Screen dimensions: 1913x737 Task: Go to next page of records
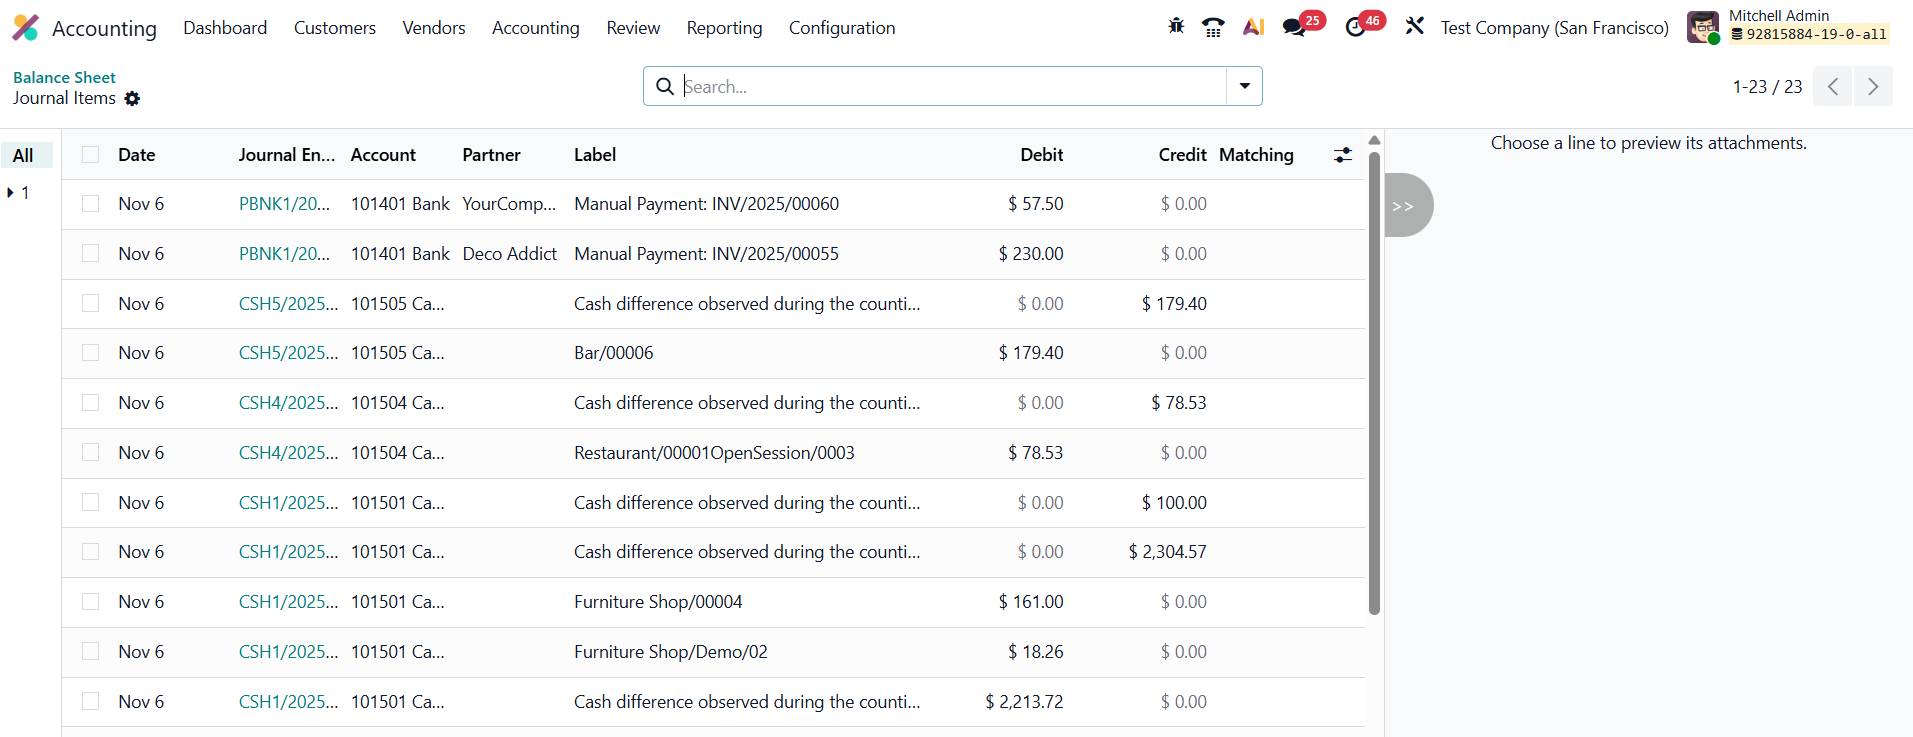1872,87
